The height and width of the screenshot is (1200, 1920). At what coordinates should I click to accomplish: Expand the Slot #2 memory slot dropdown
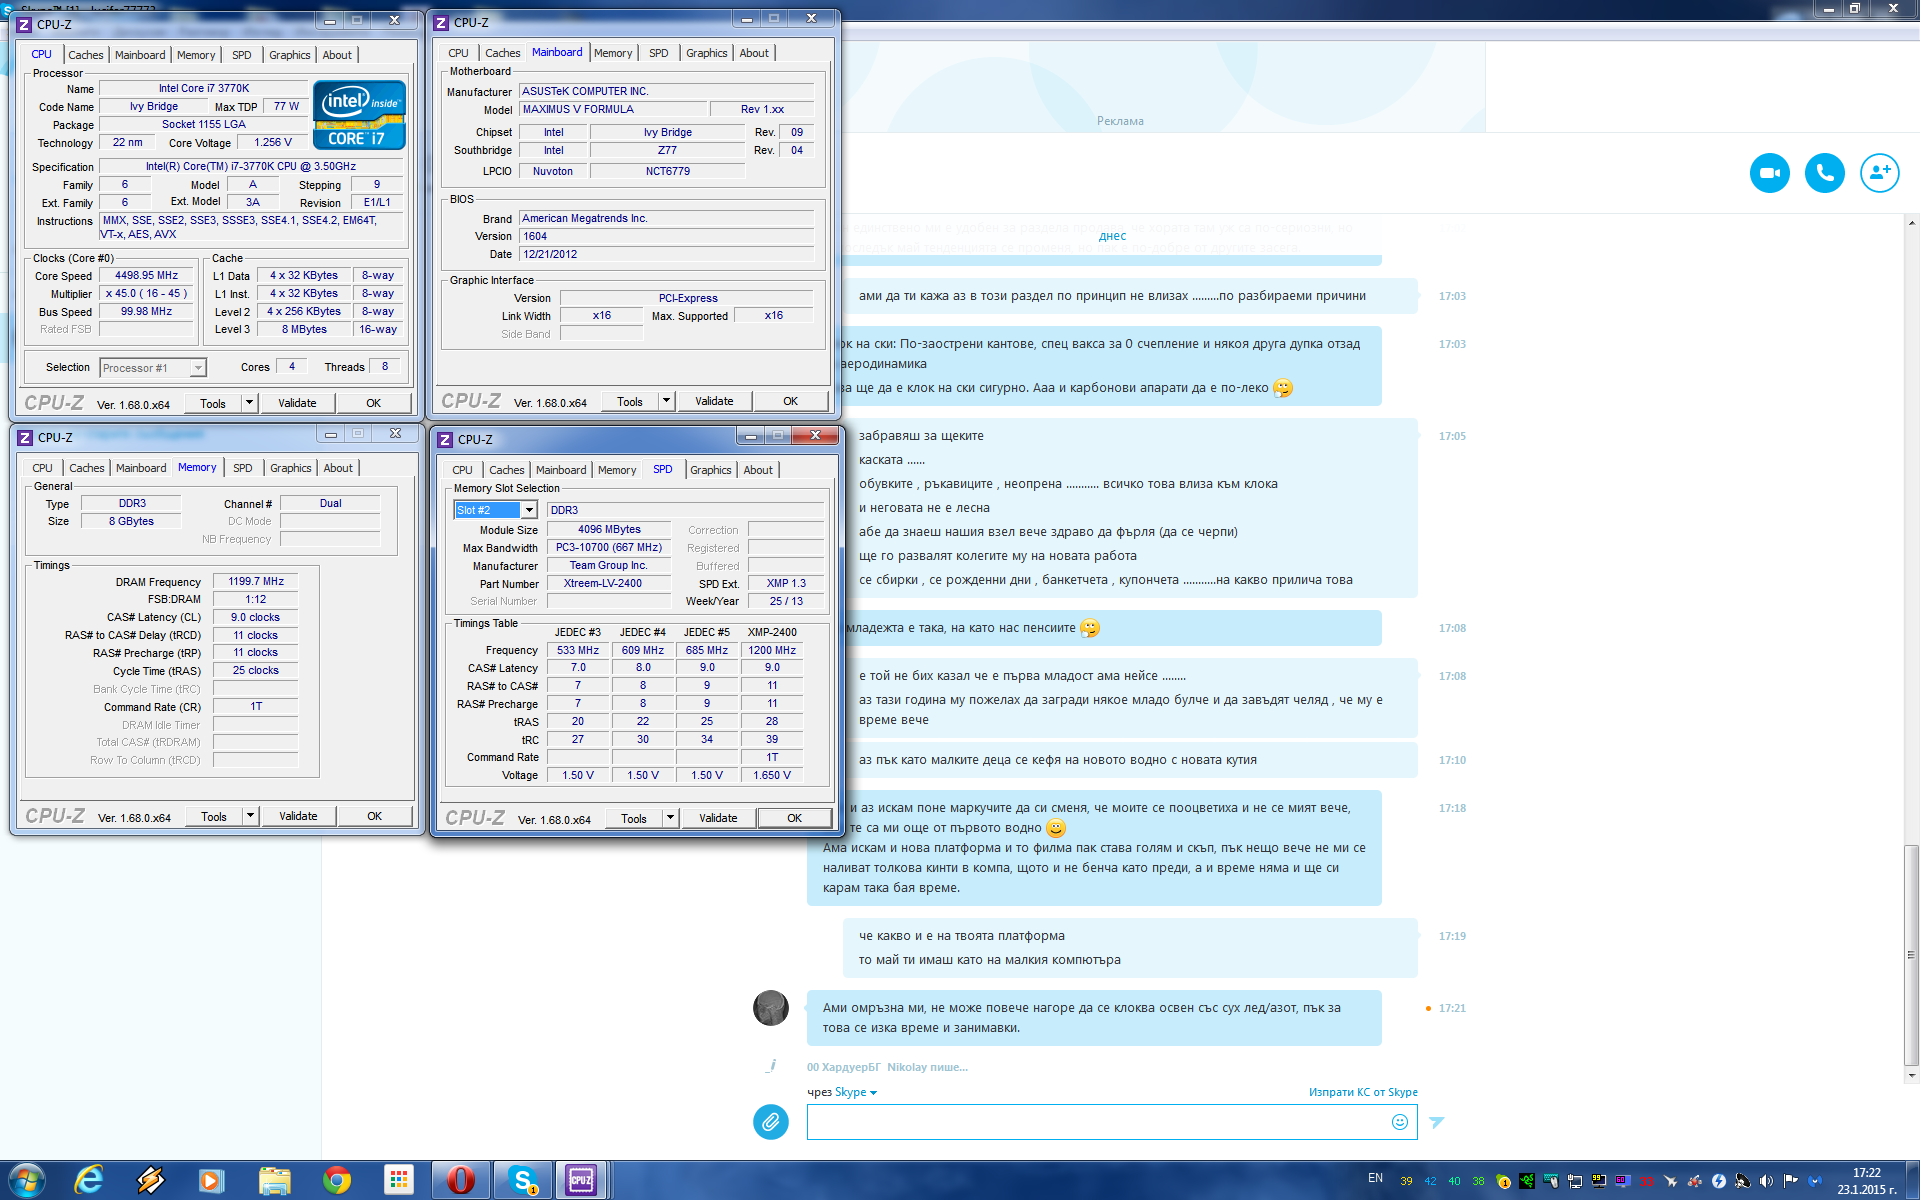click(529, 510)
